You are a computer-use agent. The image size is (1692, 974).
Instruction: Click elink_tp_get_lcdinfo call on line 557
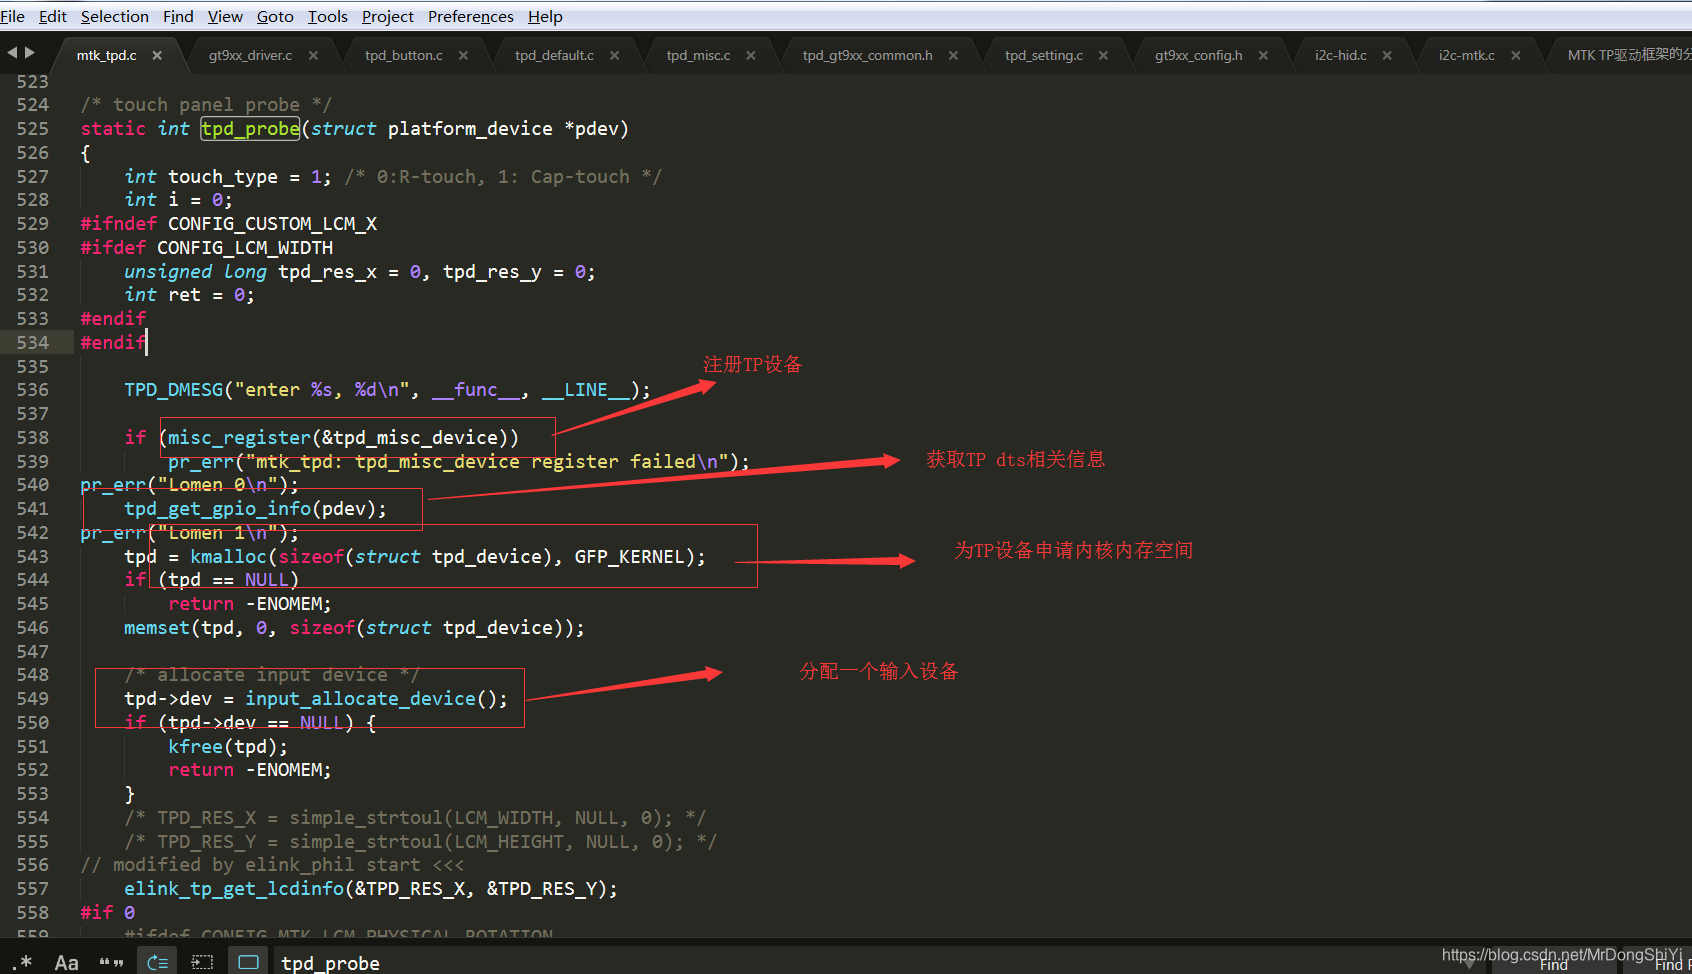pos(234,888)
